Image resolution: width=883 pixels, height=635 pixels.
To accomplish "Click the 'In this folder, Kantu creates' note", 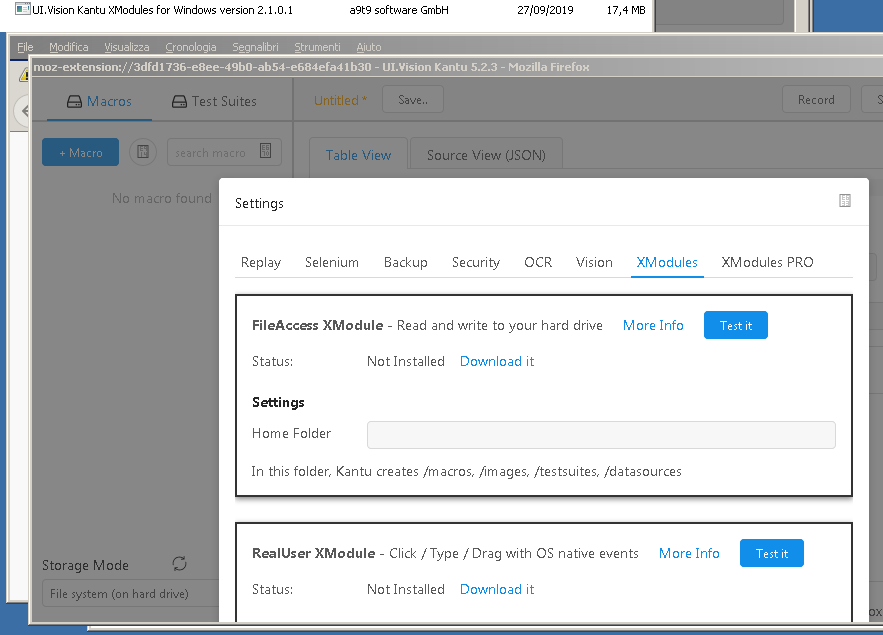I will pos(466,472).
